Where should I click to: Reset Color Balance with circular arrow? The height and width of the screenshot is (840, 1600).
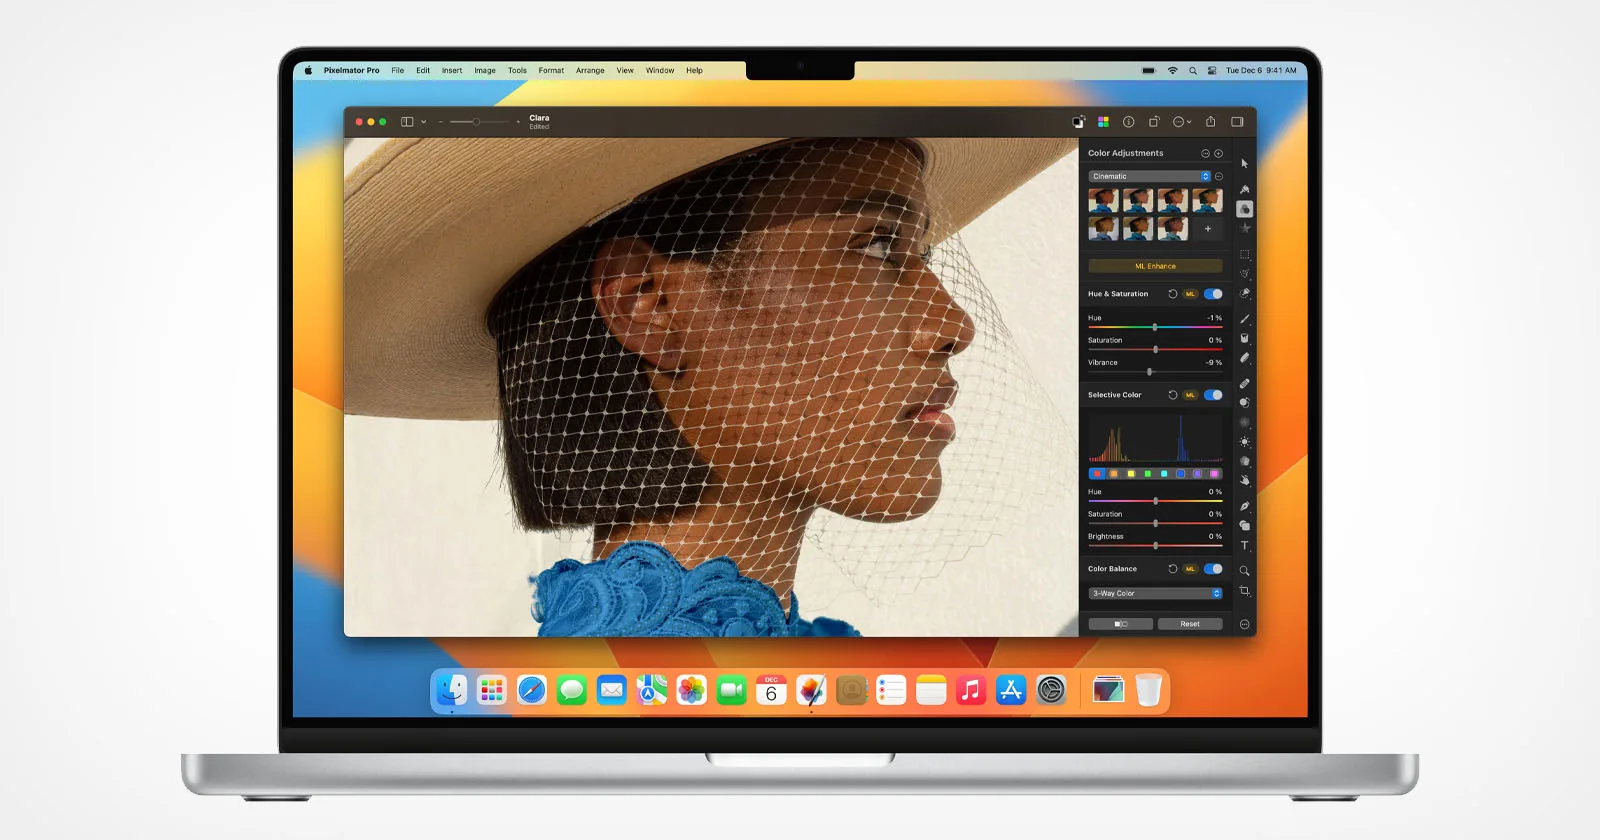(x=1172, y=569)
